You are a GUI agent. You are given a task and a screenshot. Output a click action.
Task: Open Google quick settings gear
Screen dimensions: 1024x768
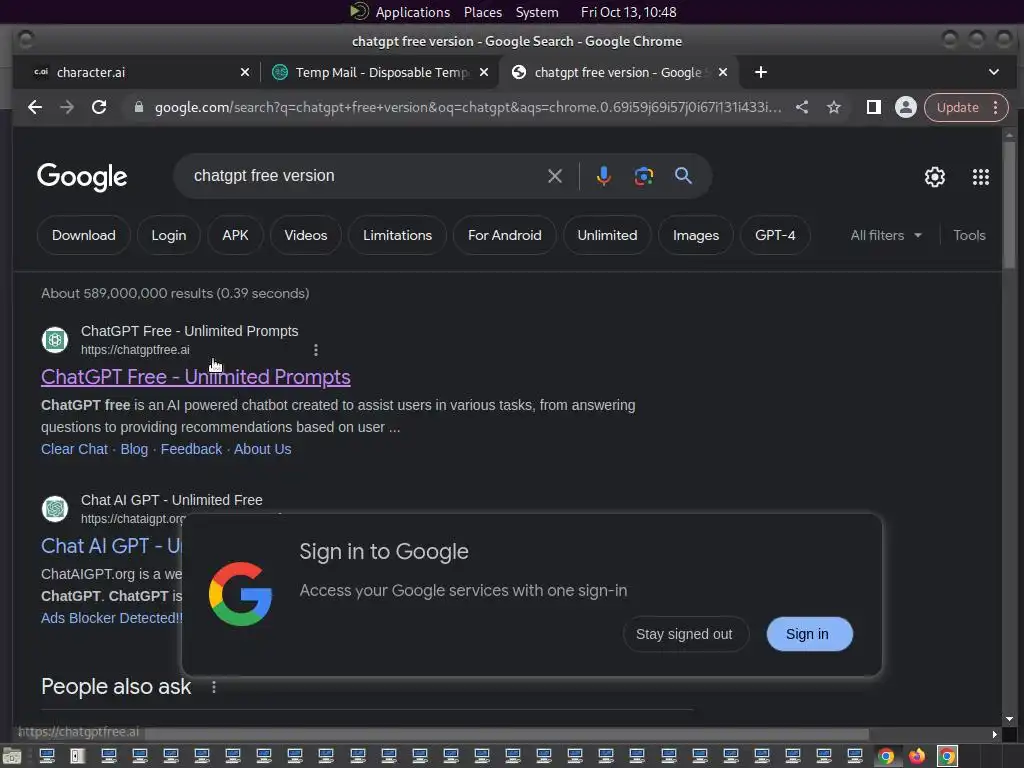coord(935,176)
